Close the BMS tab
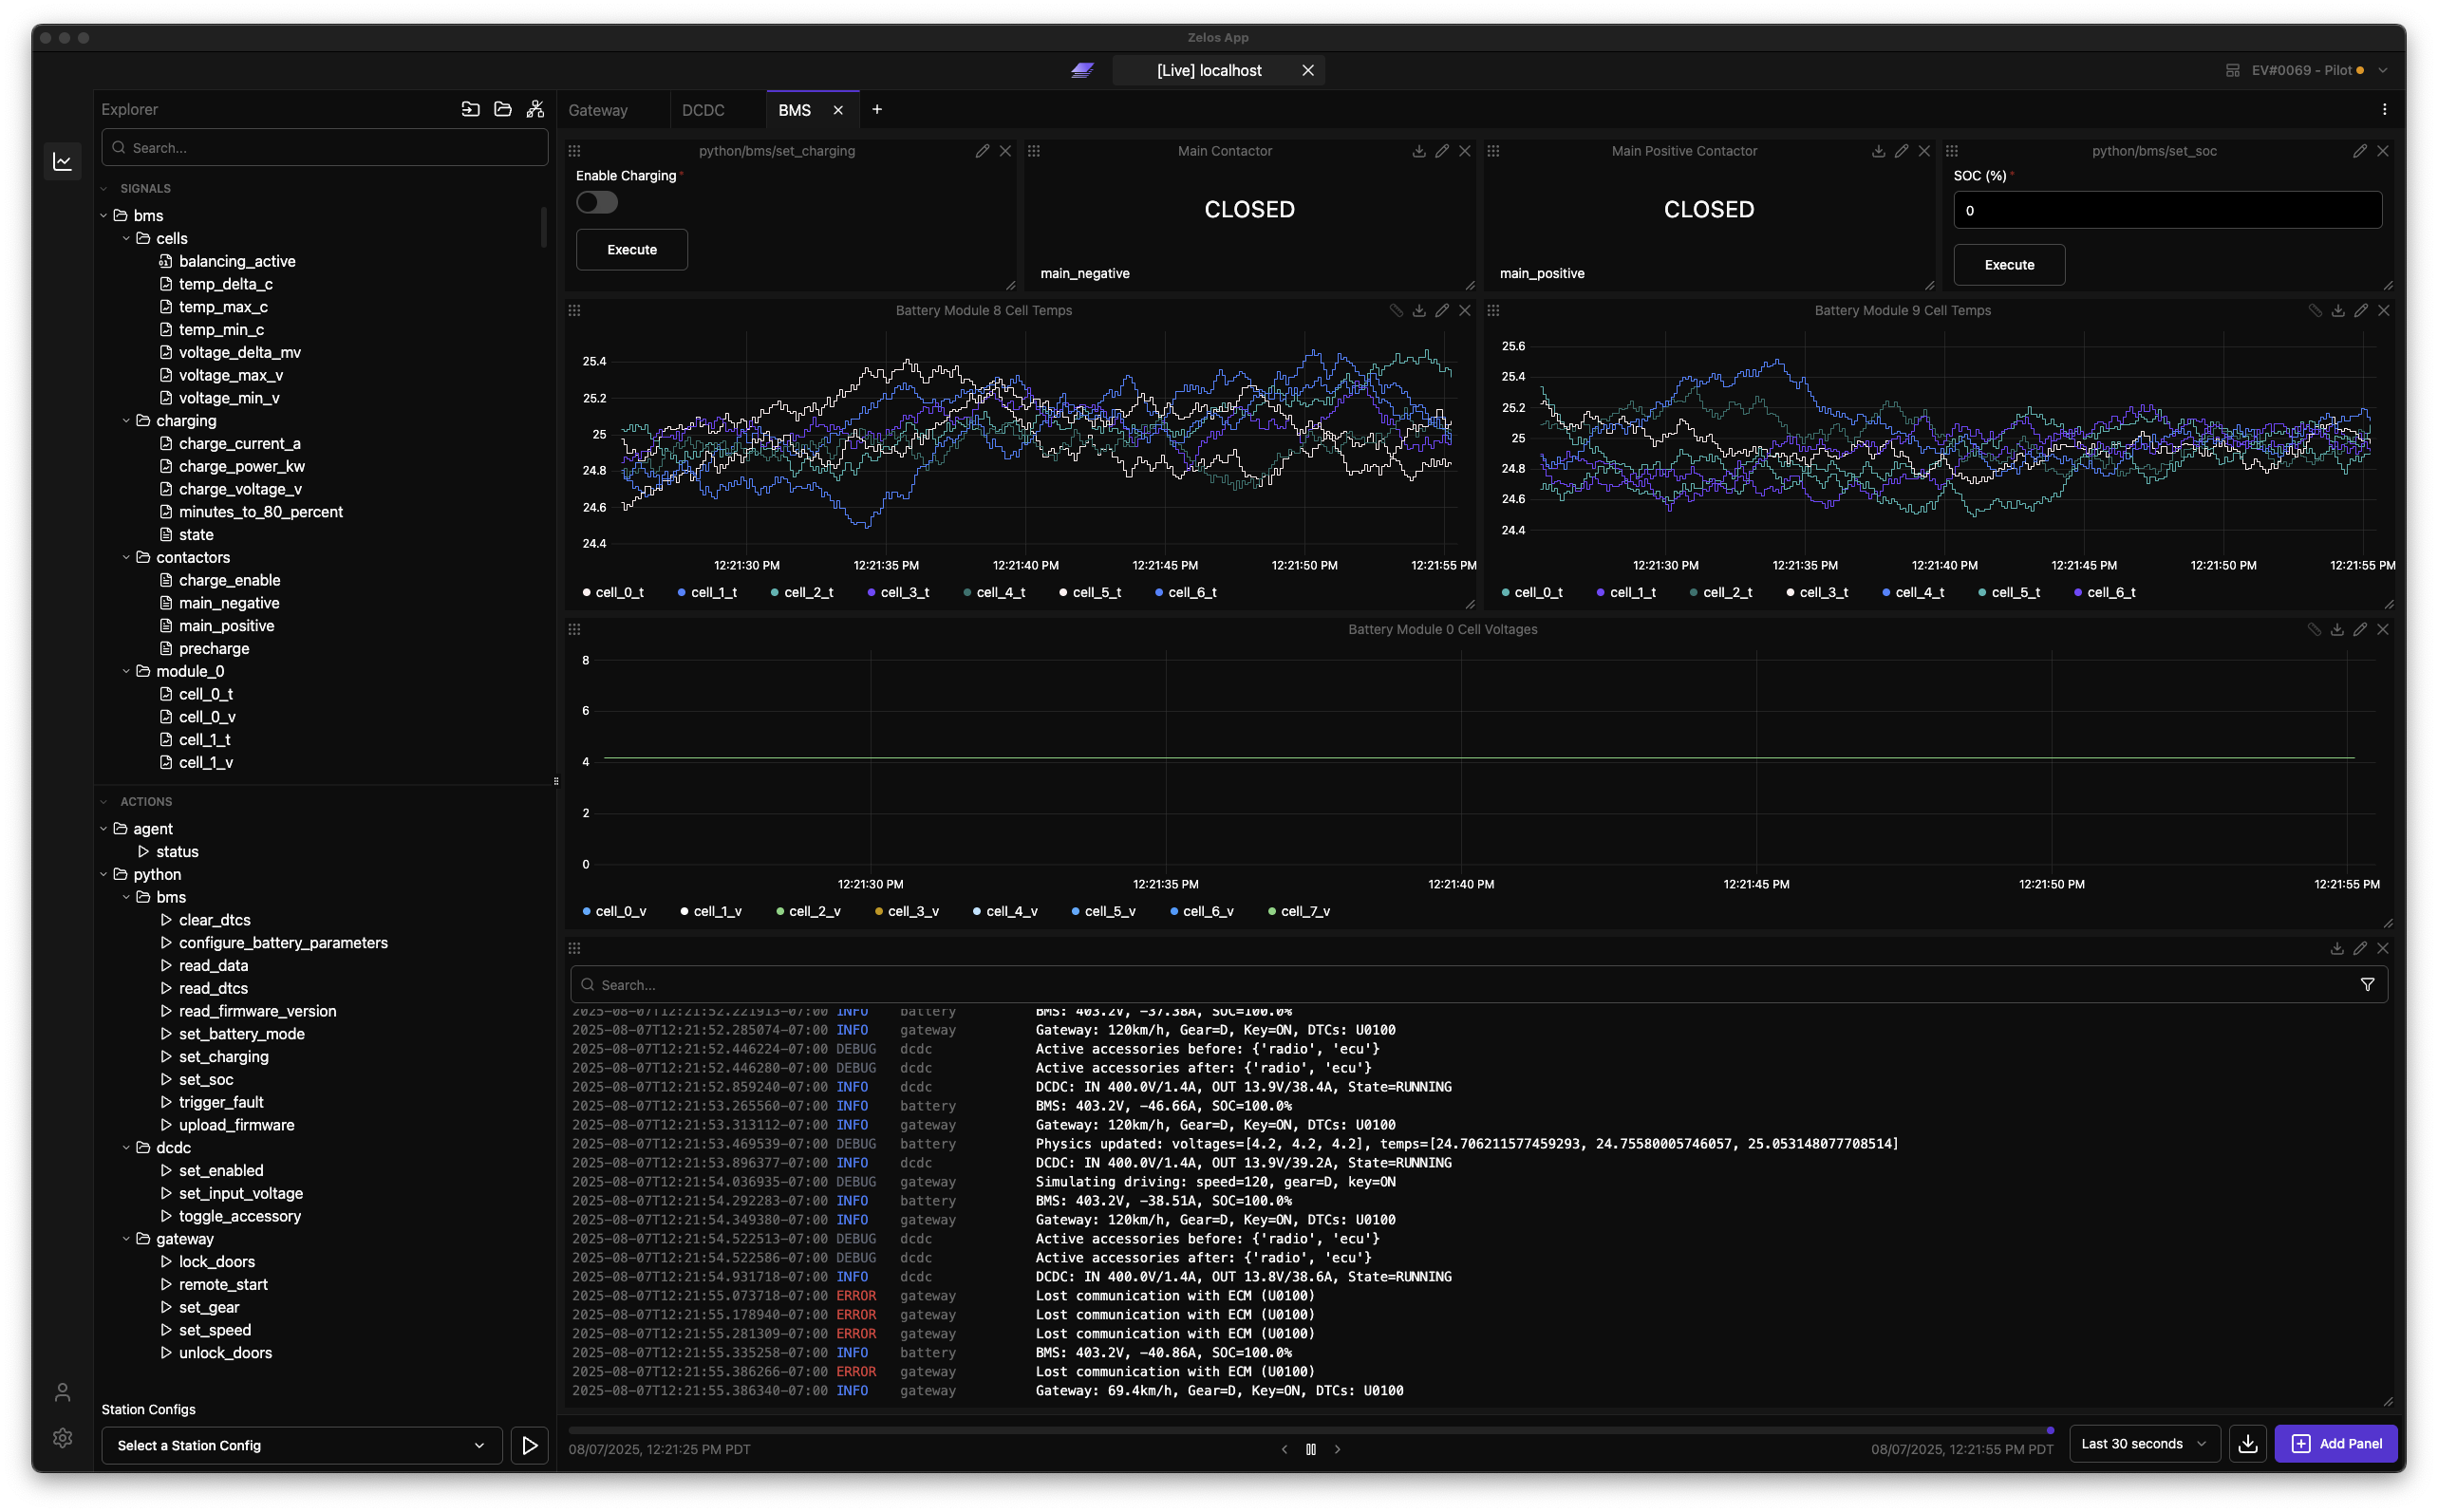2438x1512 pixels. (x=838, y=110)
